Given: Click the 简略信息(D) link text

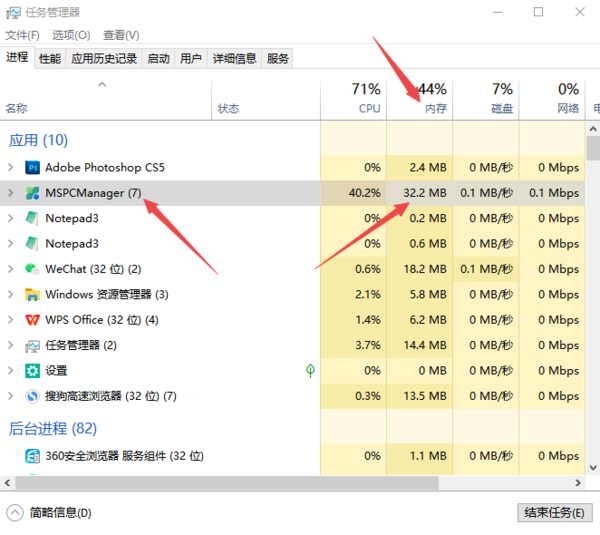Looking at the screenshot, I should coord(61,513).
